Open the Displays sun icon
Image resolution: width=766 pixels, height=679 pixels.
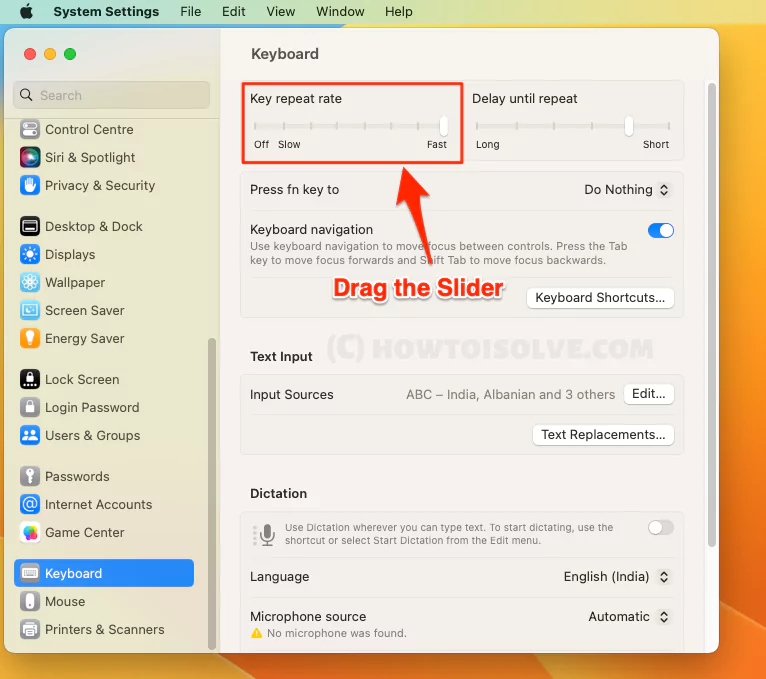point(30,254)
